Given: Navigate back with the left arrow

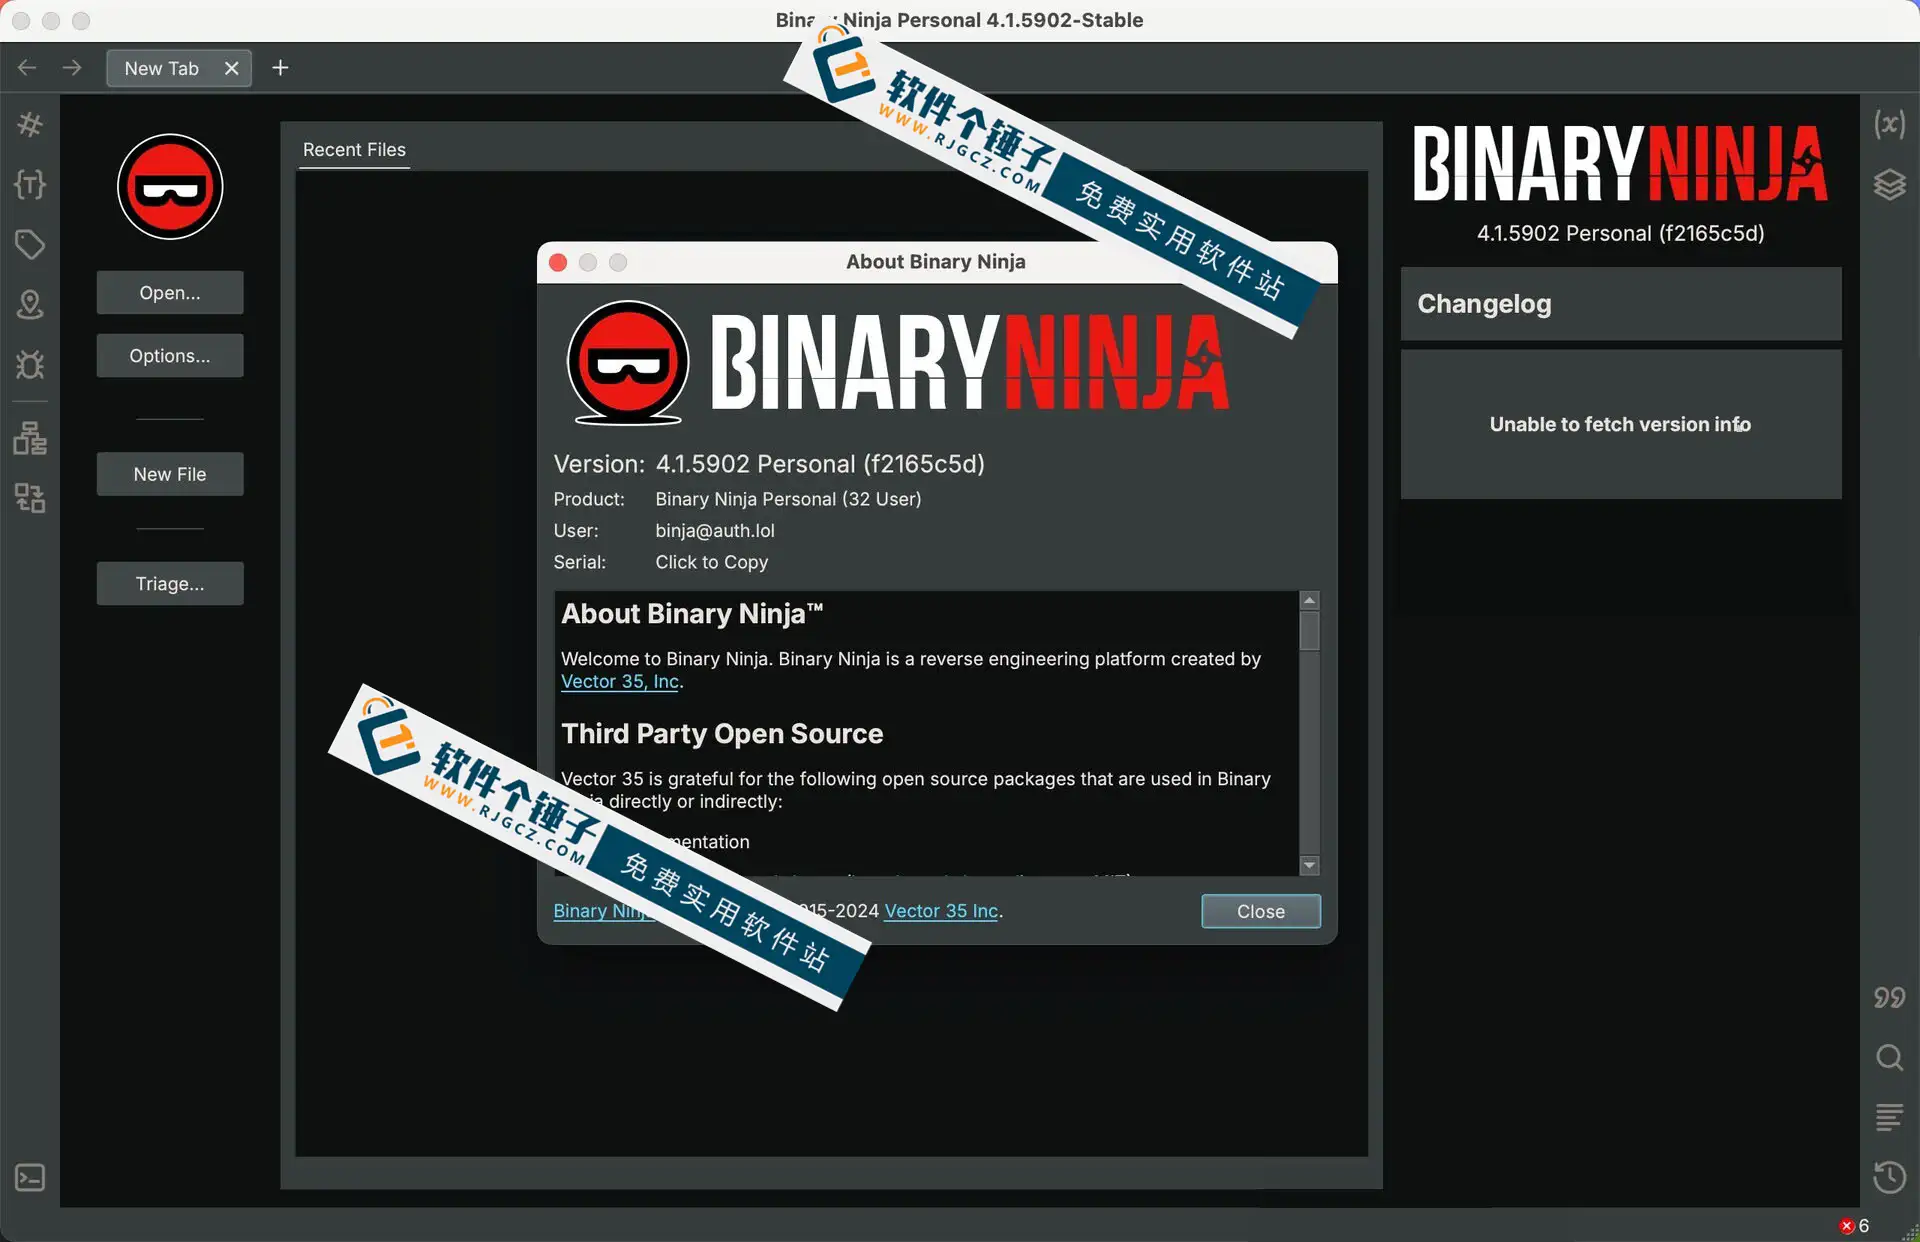Looking at the screenshot, I should point(27,68).
